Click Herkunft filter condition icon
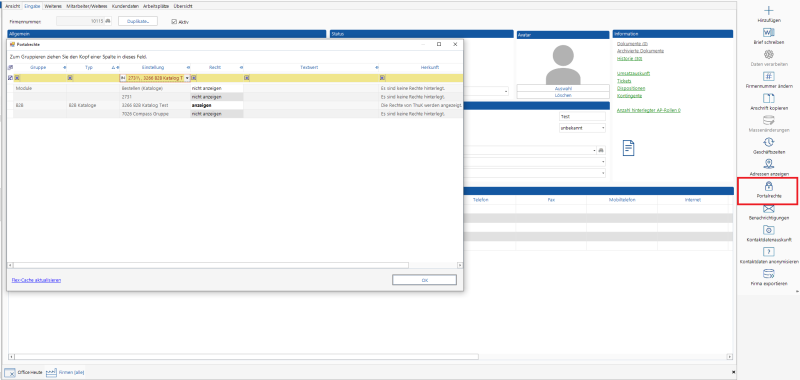The image size is (800, 380). coord(382,78)
